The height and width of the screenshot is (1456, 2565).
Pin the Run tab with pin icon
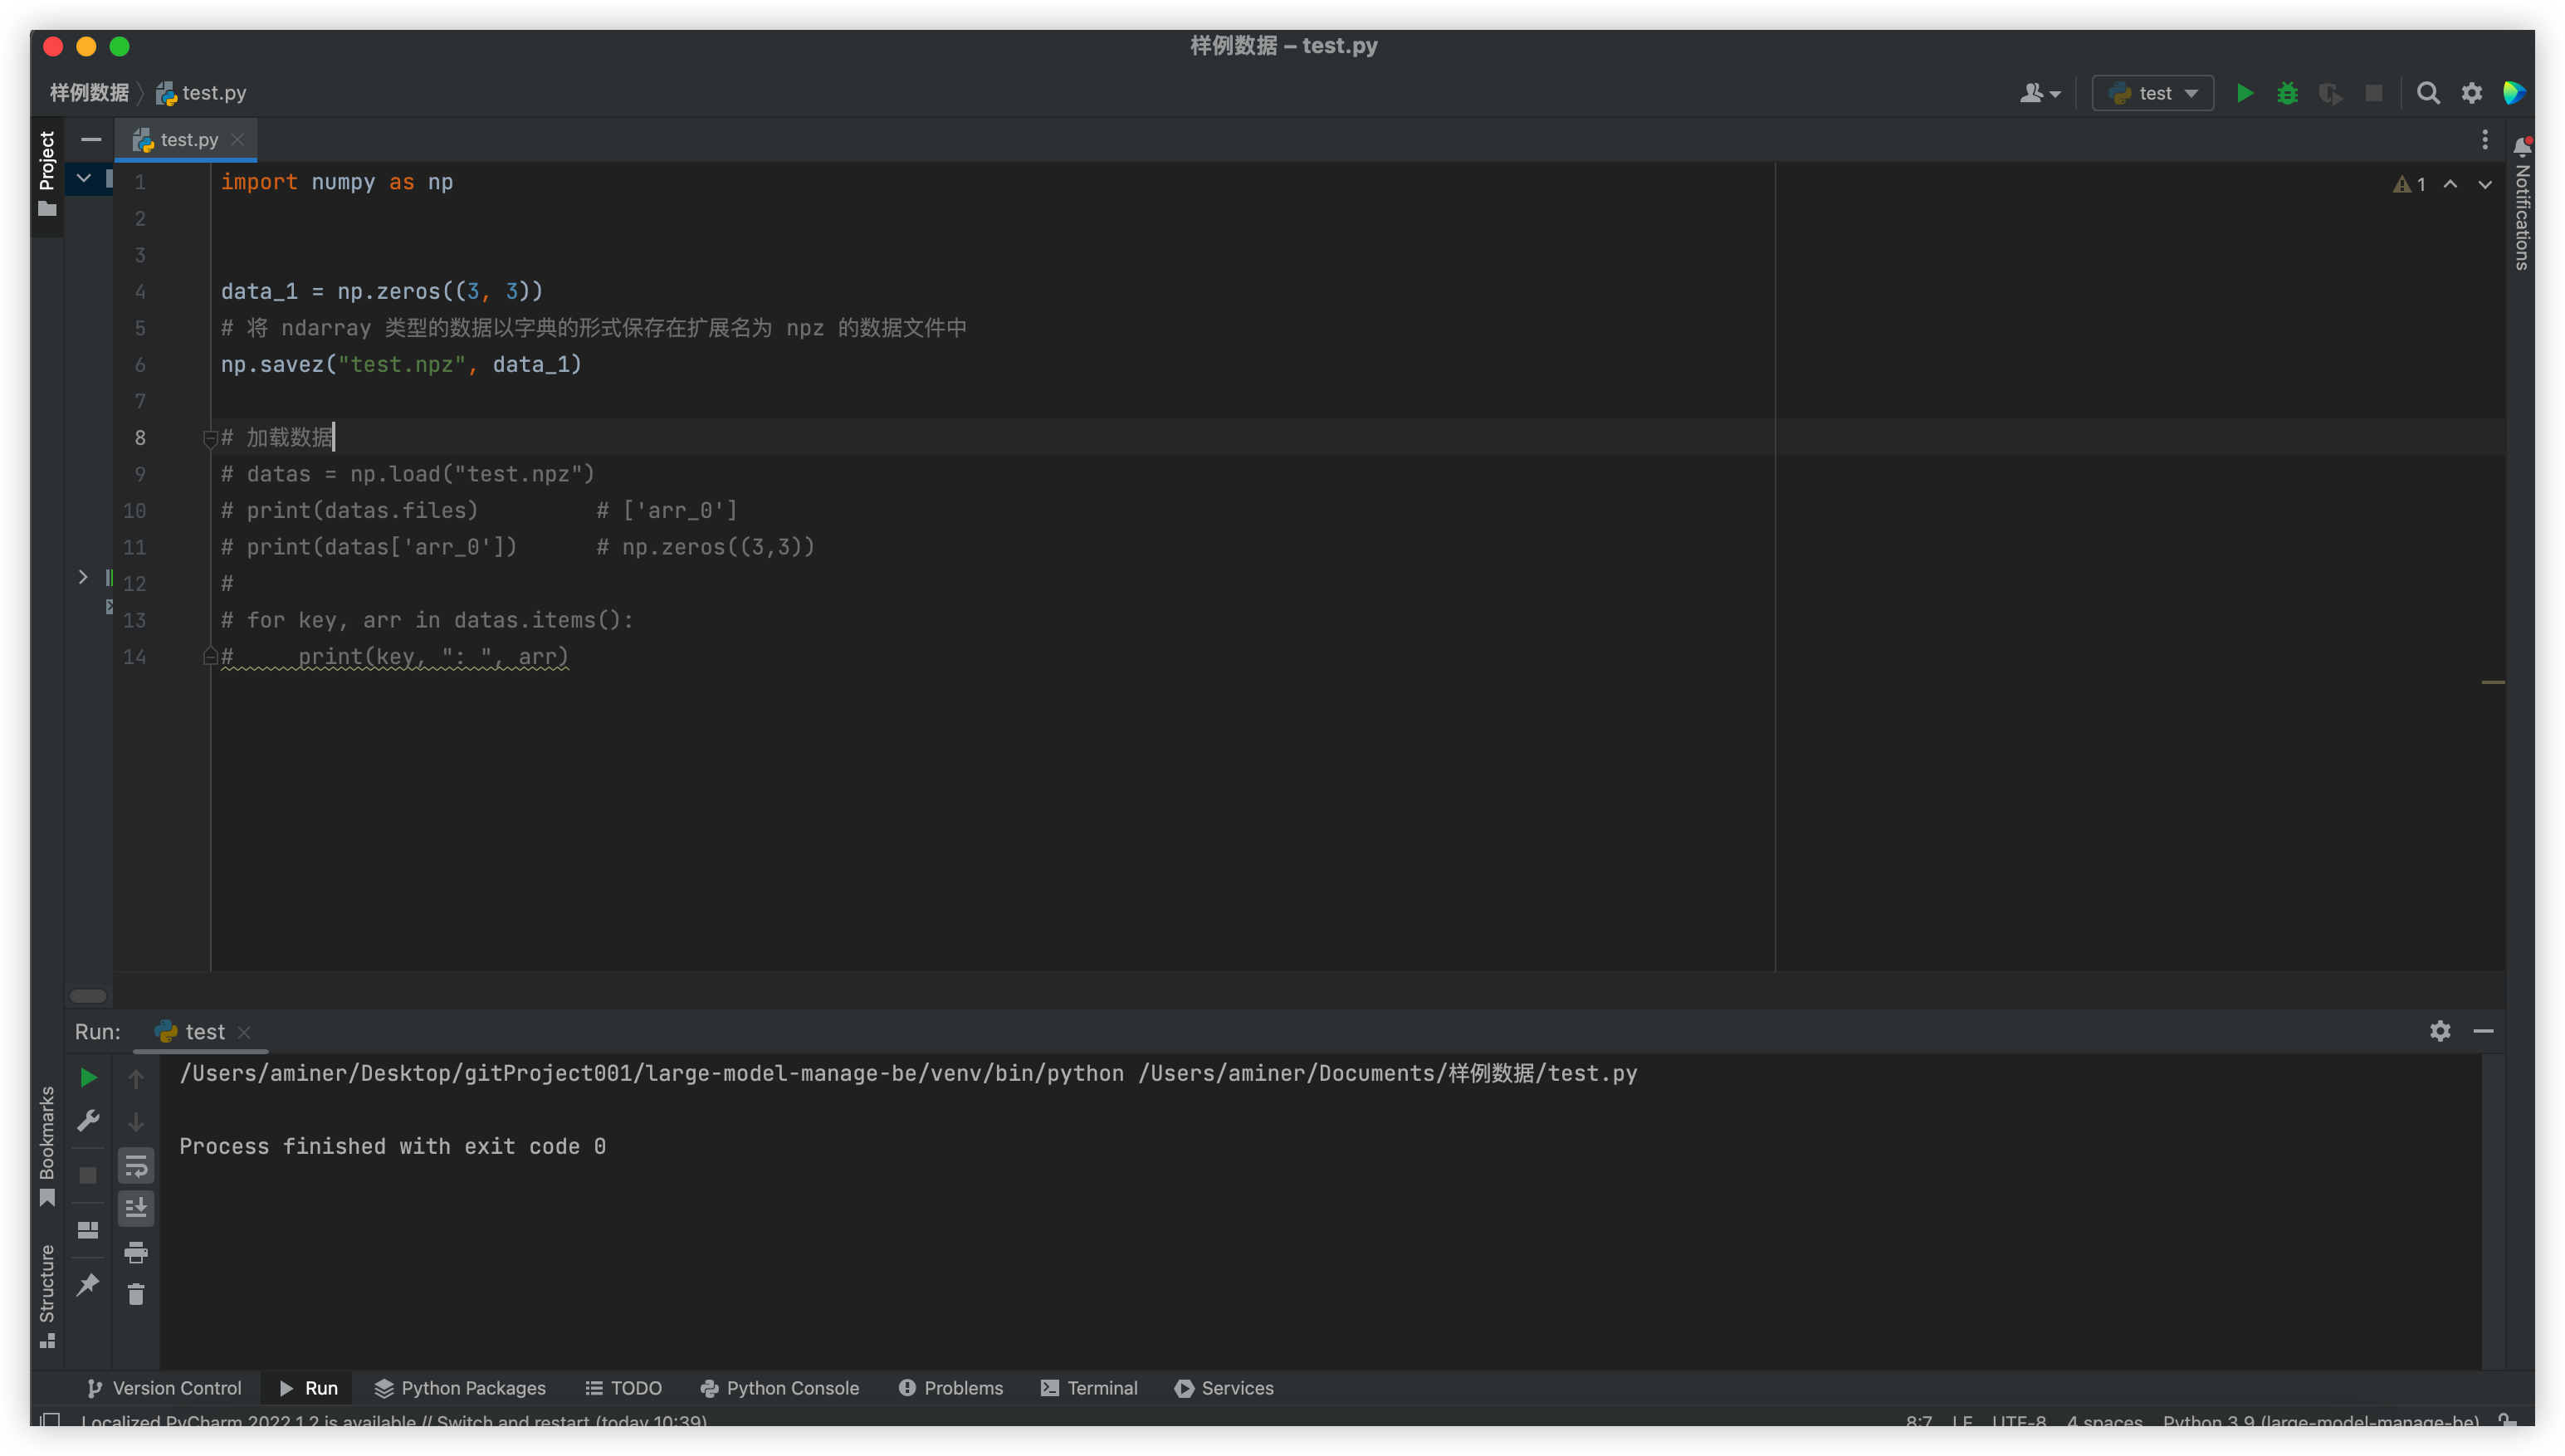88,1284
